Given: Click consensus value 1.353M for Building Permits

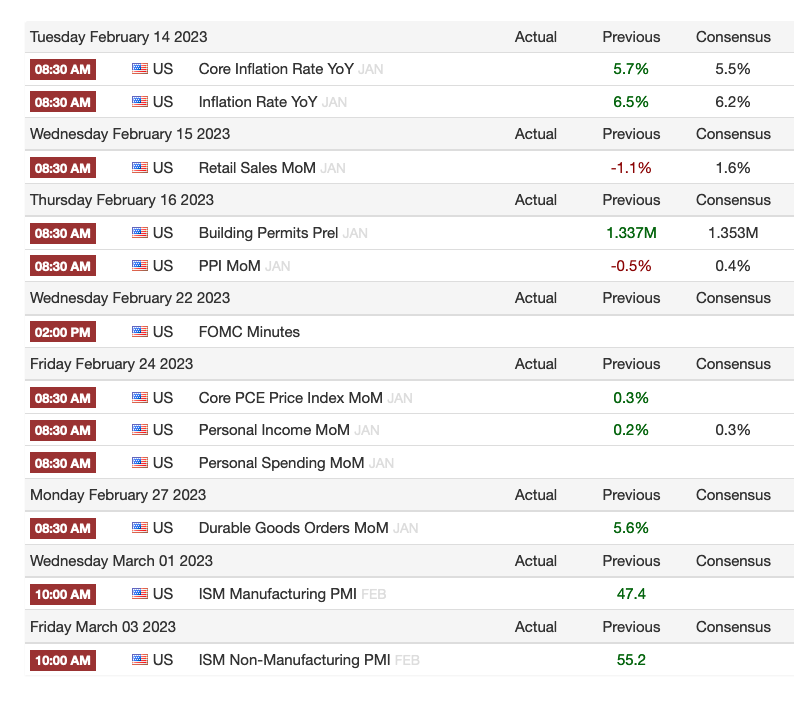Looking at the screenshot, I should (x=733, y=233).
